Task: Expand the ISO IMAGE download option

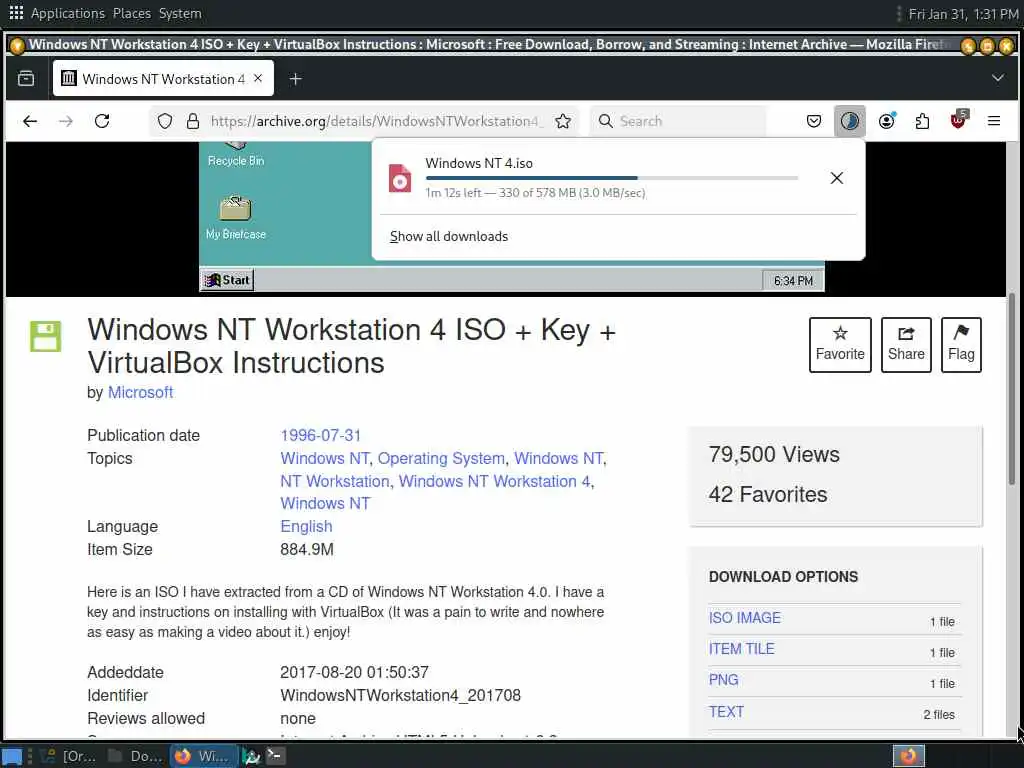Action: tap(744, 618)
